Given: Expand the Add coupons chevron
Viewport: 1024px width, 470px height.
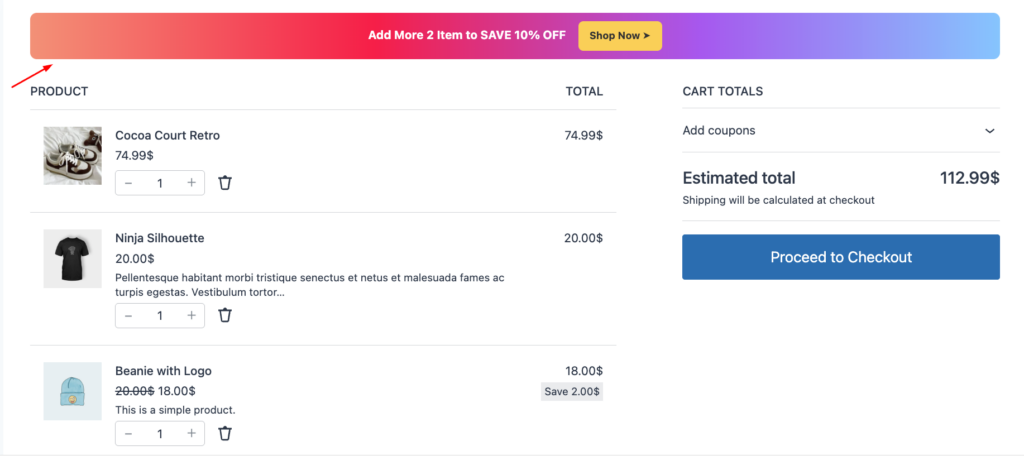Looking at the screenshot, I should coord(989,131).
